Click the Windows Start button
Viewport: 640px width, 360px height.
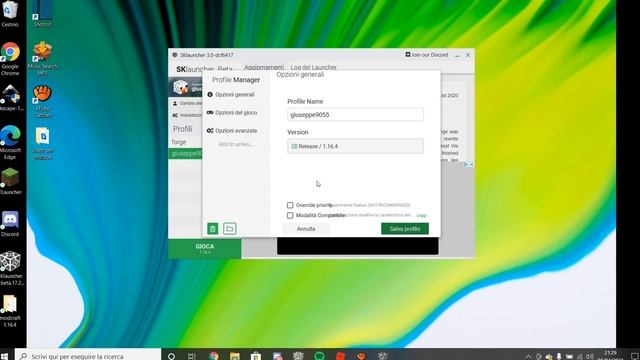5,356
